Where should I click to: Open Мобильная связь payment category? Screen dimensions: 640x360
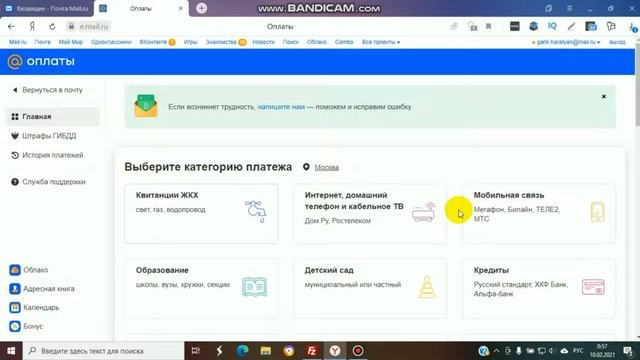pos(539,213)
